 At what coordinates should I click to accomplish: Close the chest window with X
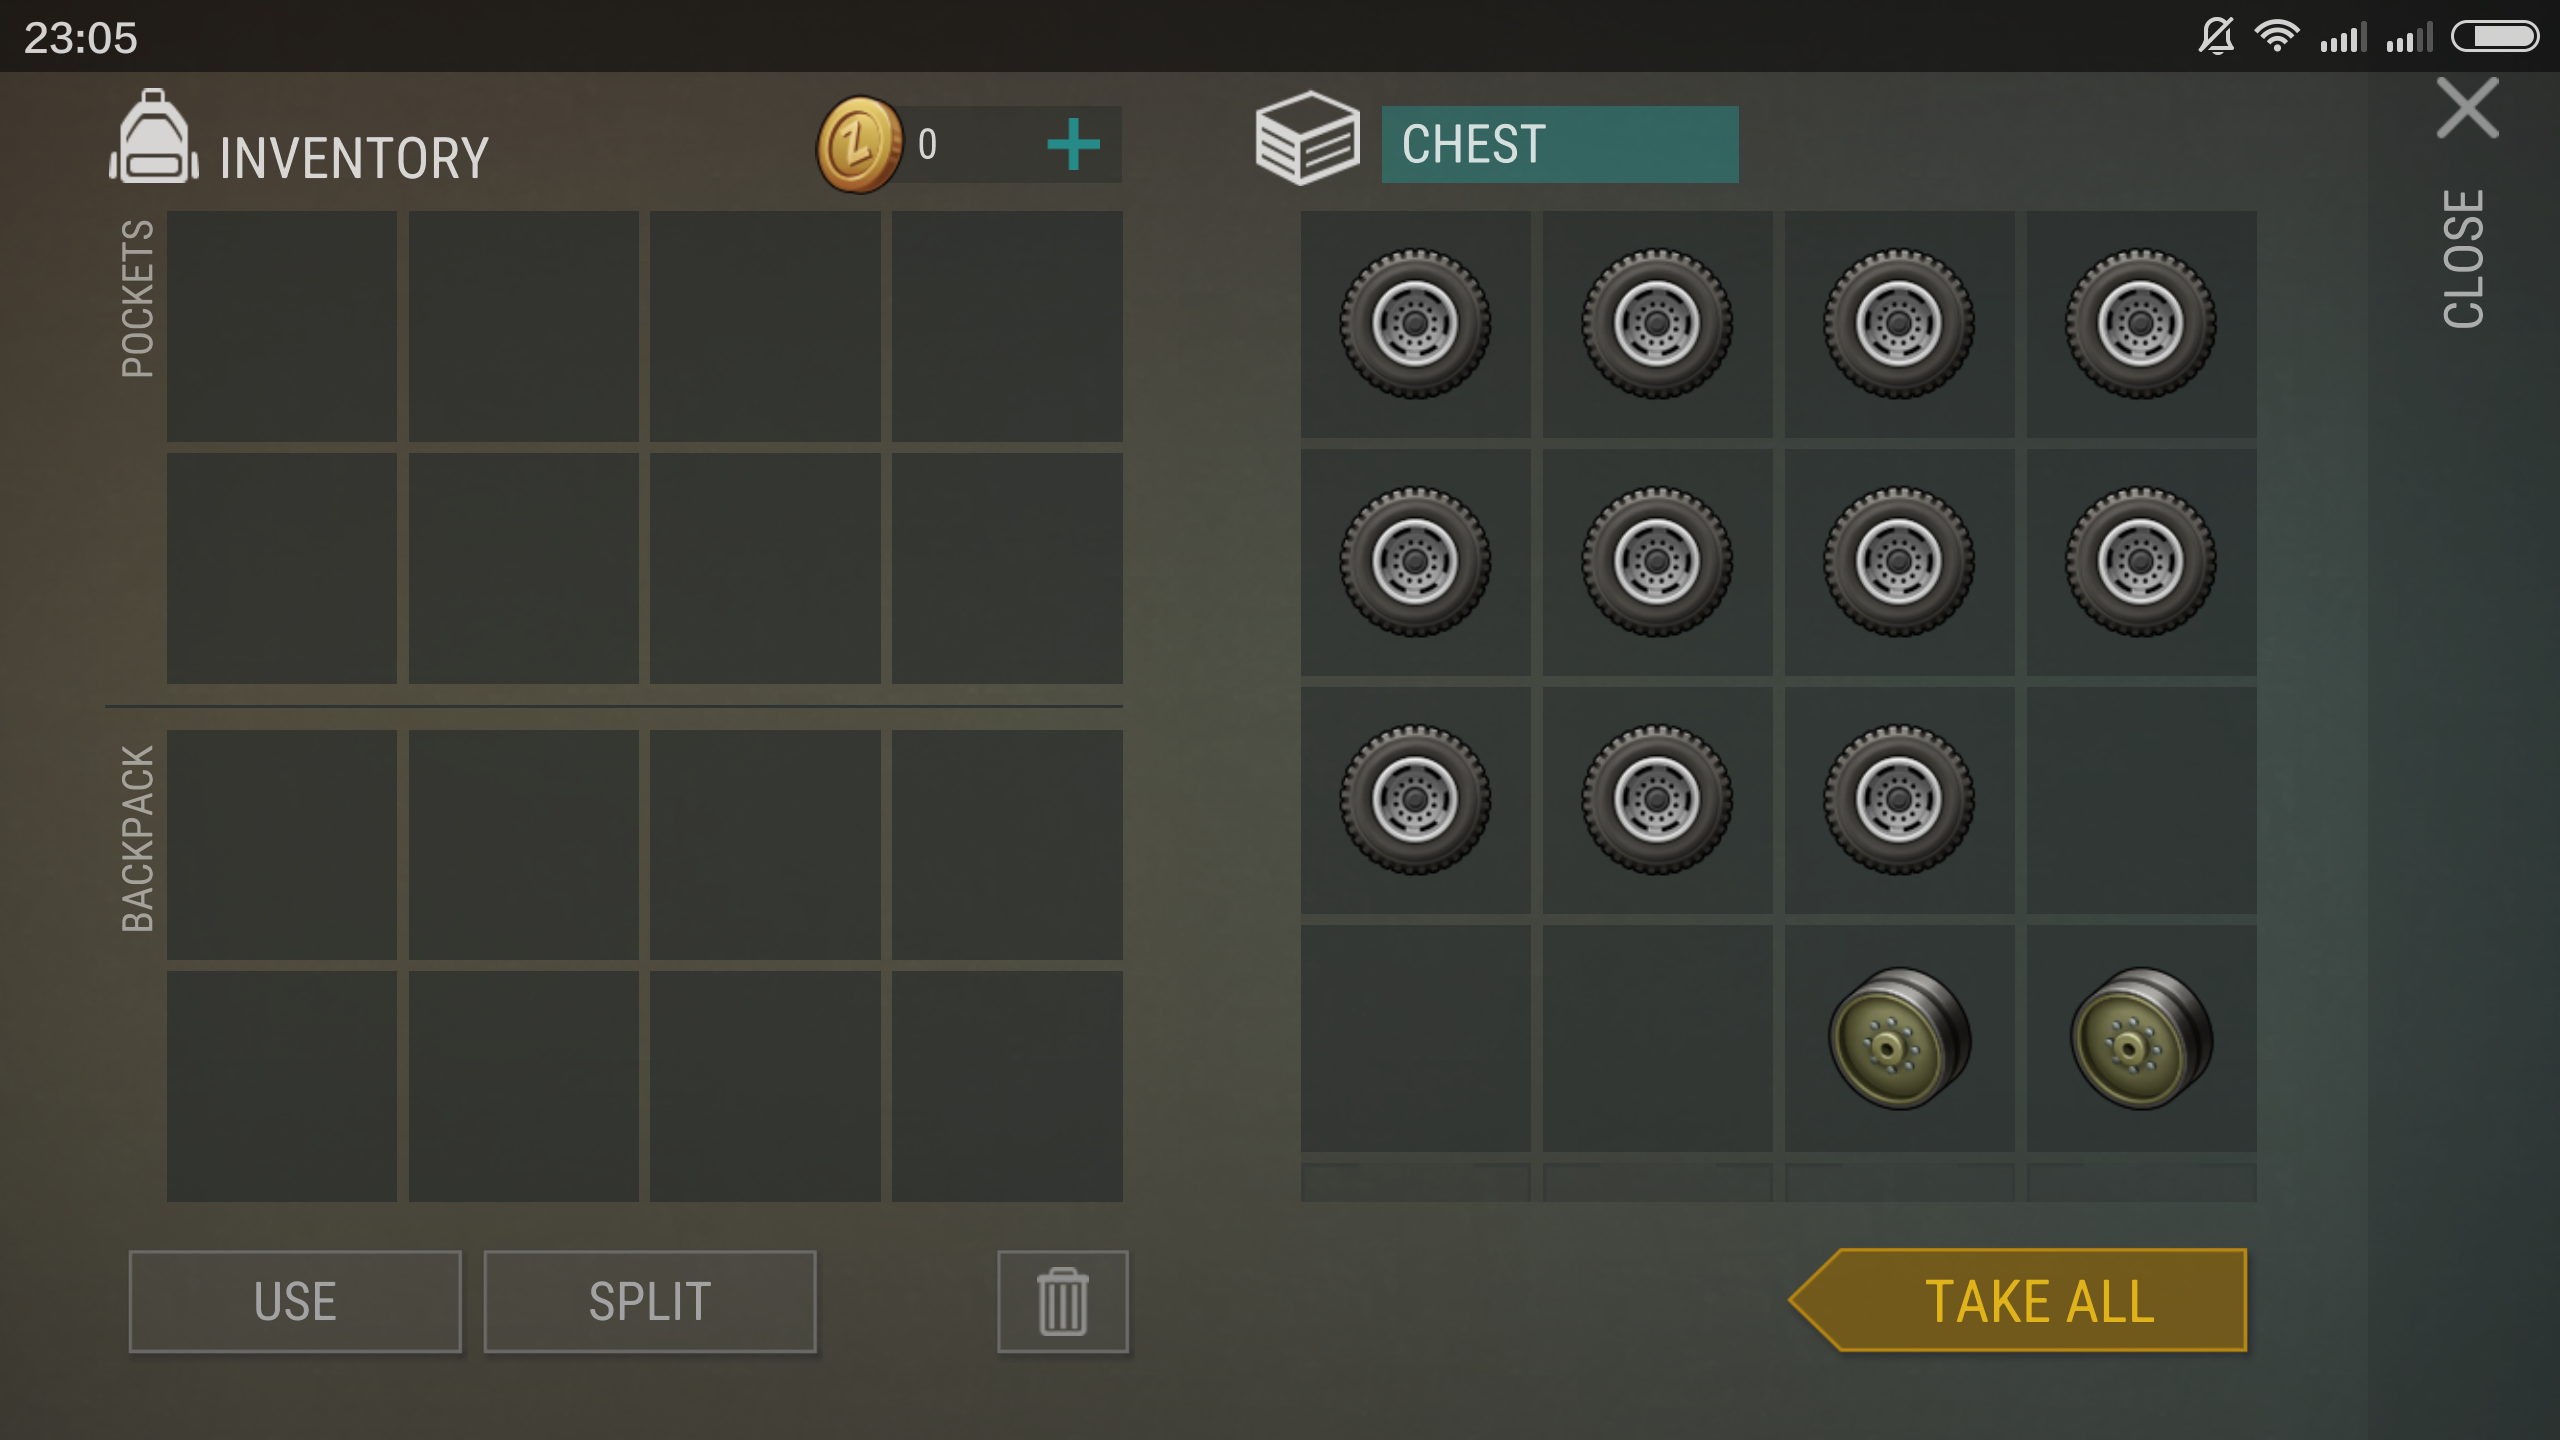[2467, 108]
